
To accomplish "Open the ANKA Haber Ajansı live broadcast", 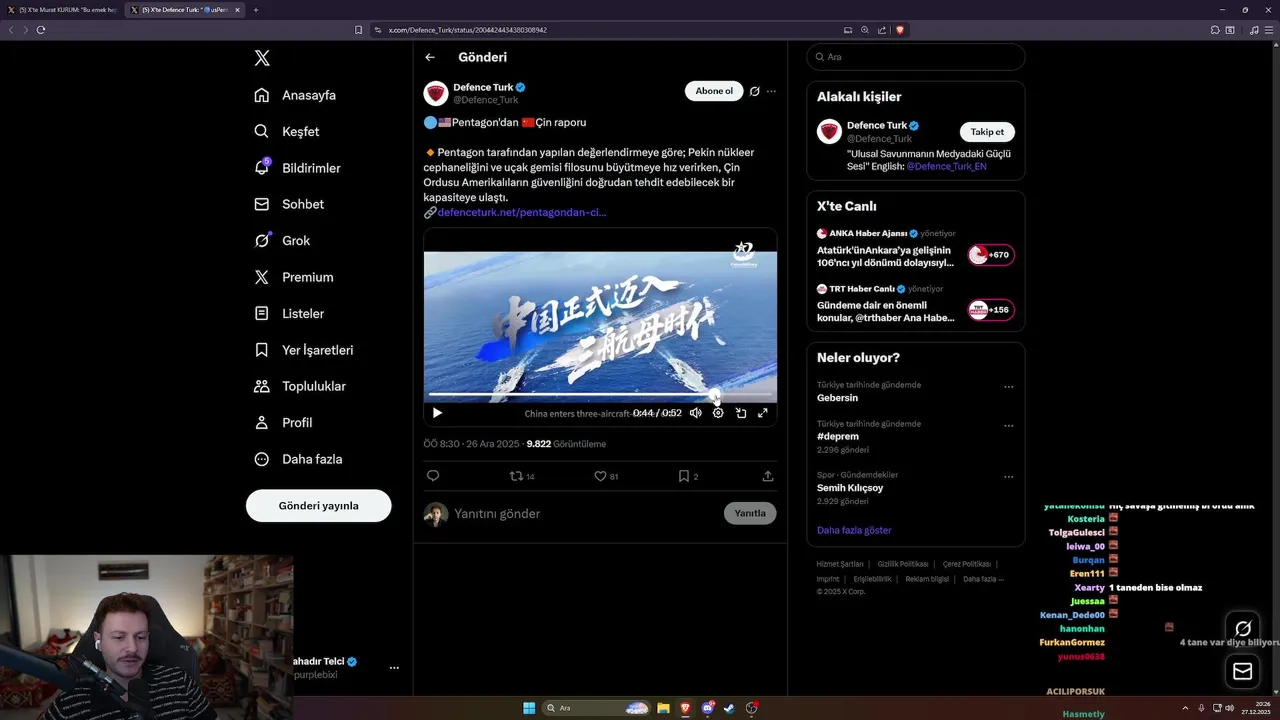I will point(916,248).
